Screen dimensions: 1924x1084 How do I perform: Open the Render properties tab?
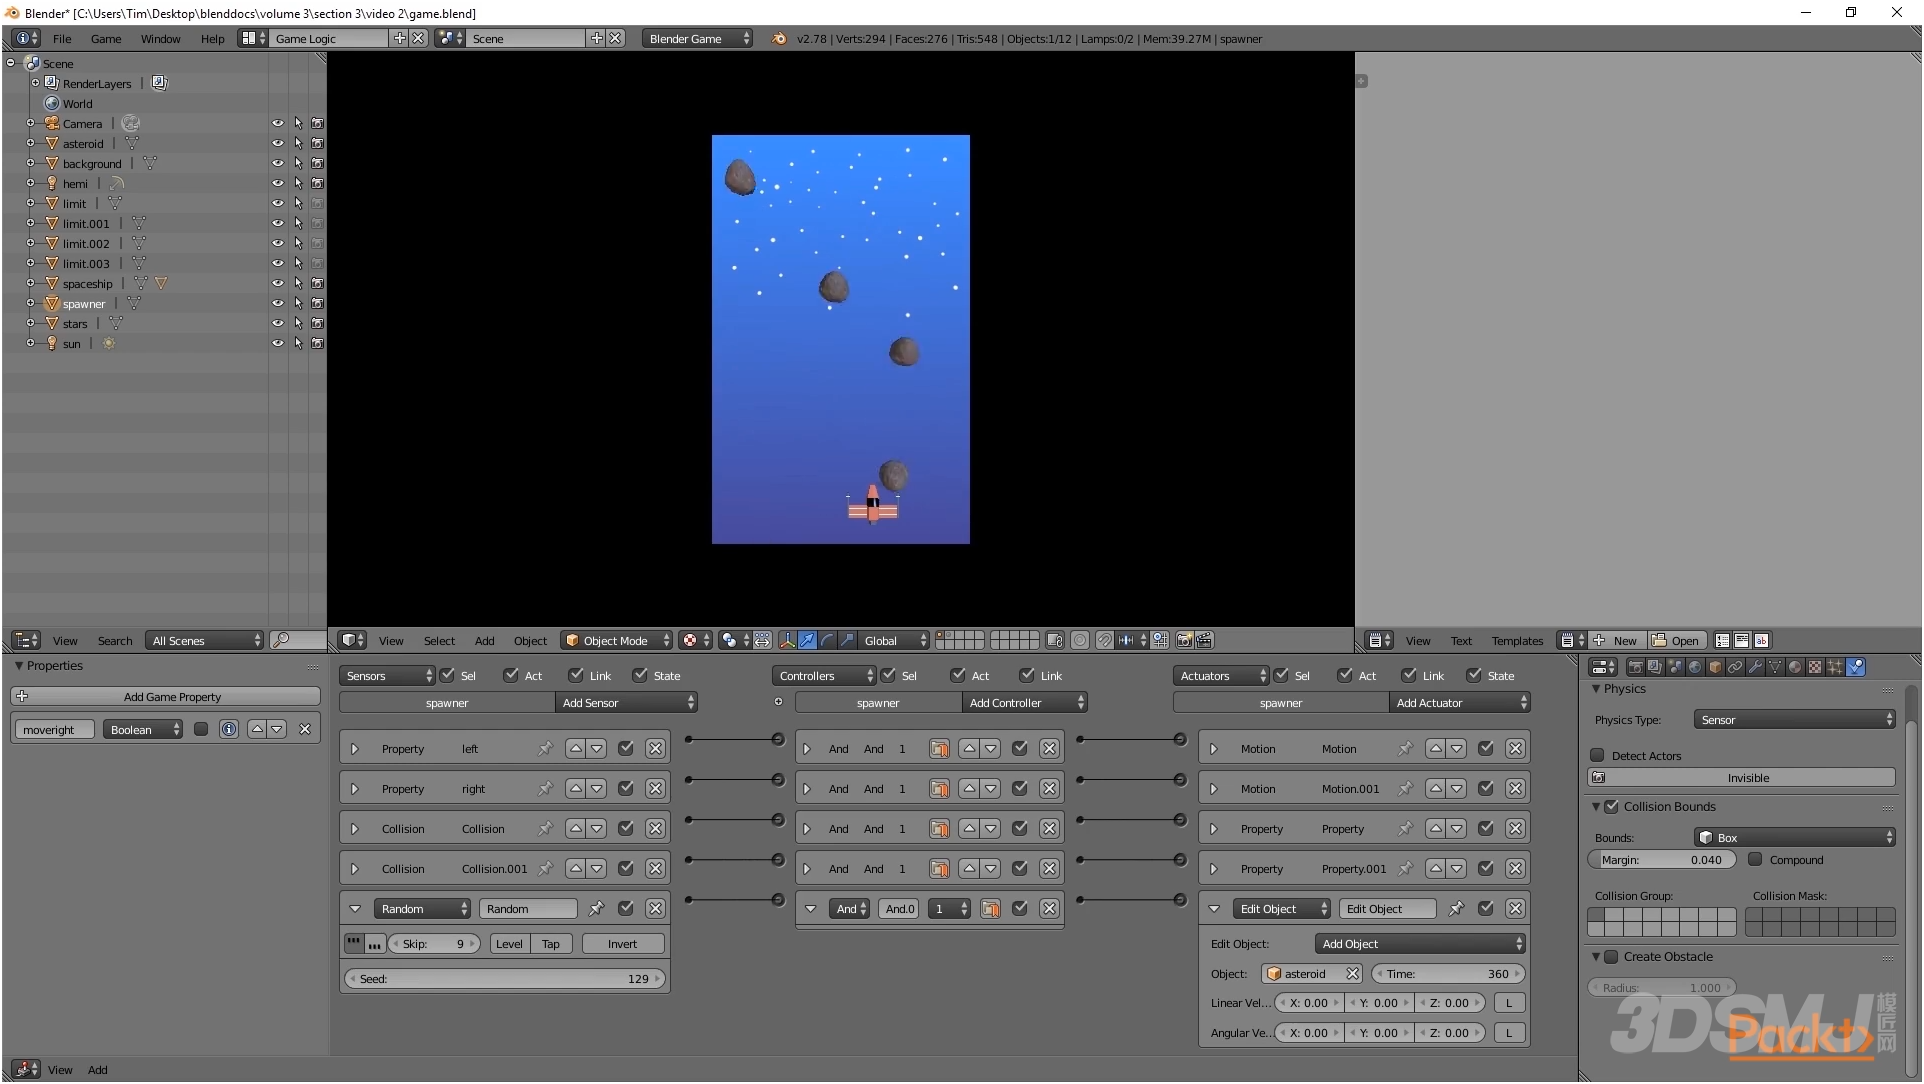(1636, 667)
